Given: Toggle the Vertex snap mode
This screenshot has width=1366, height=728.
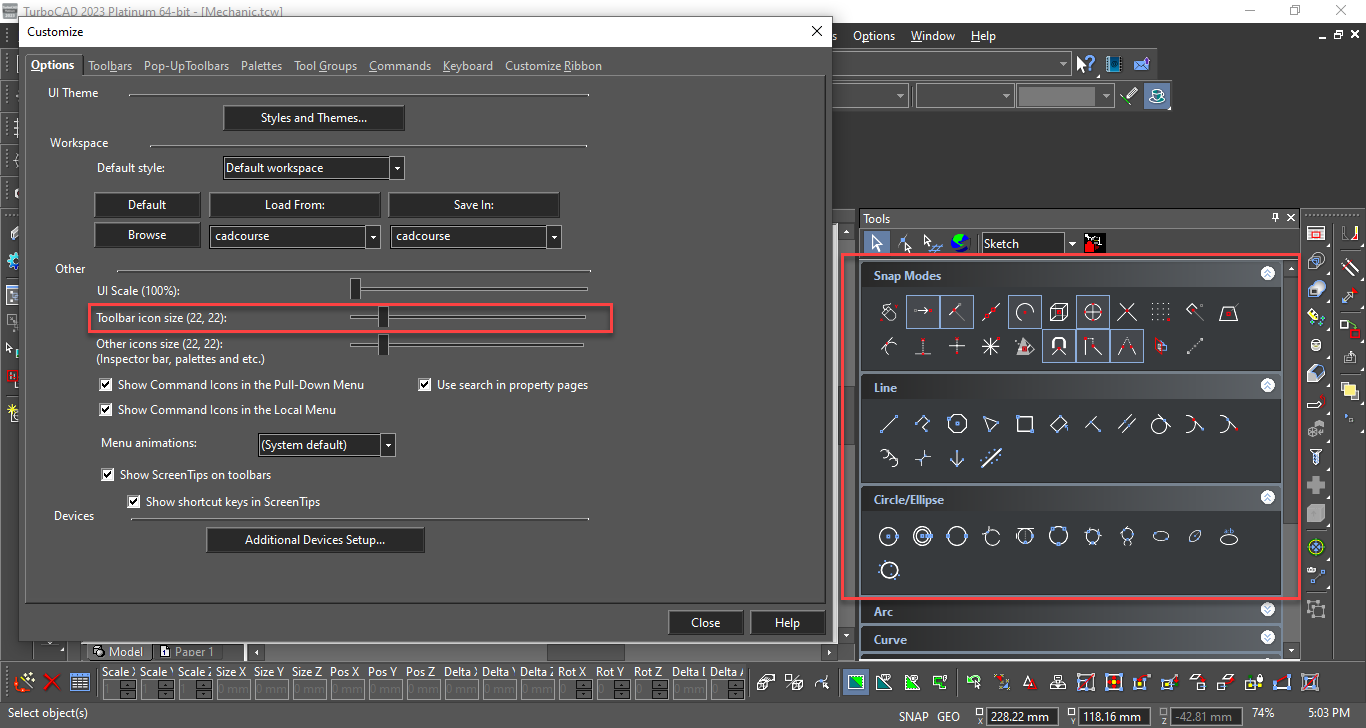Looking at the screenshot, I should [922, 312].
